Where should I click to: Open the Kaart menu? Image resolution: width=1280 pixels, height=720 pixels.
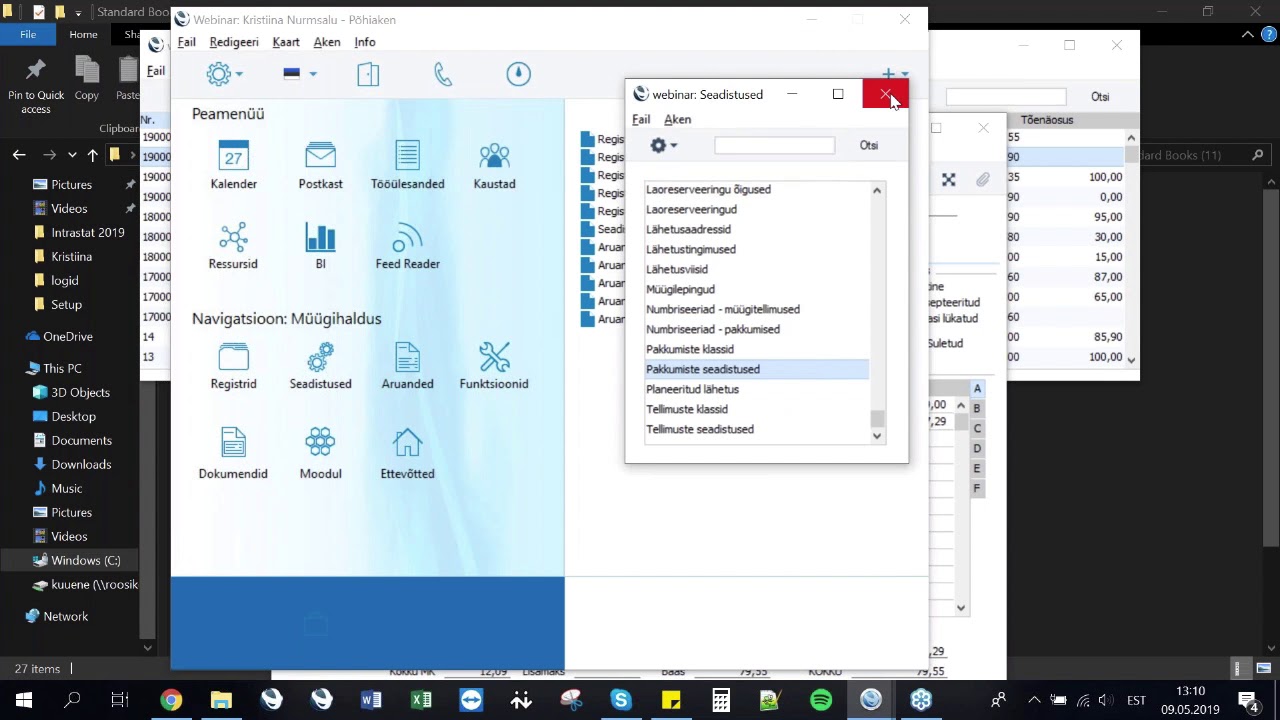286,42
